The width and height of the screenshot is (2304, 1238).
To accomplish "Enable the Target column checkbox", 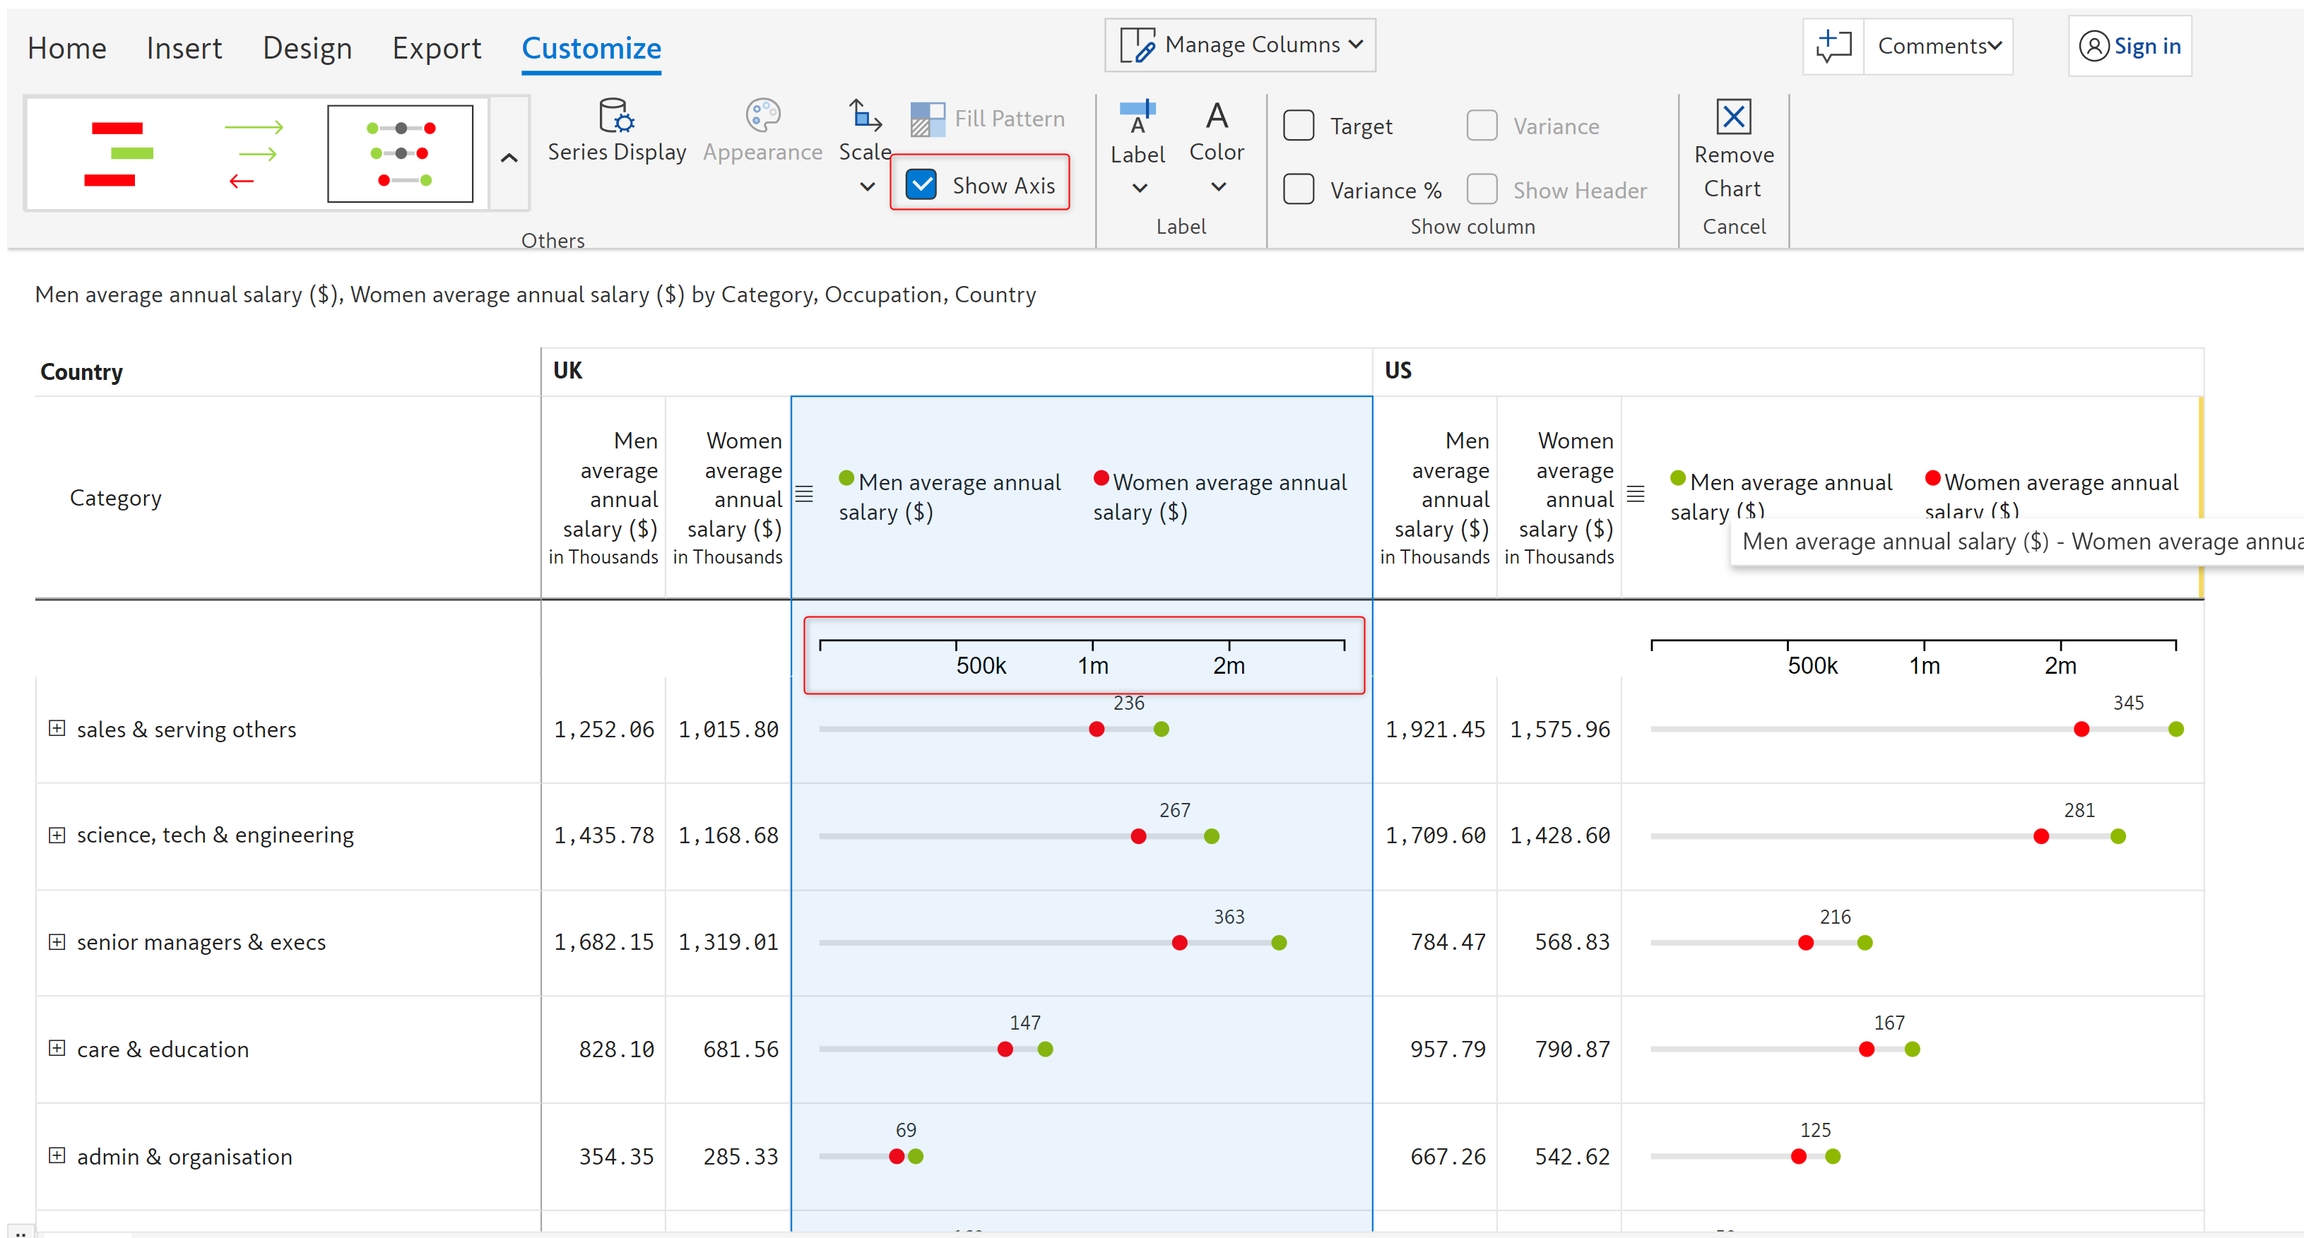I will click(1299, 126).
